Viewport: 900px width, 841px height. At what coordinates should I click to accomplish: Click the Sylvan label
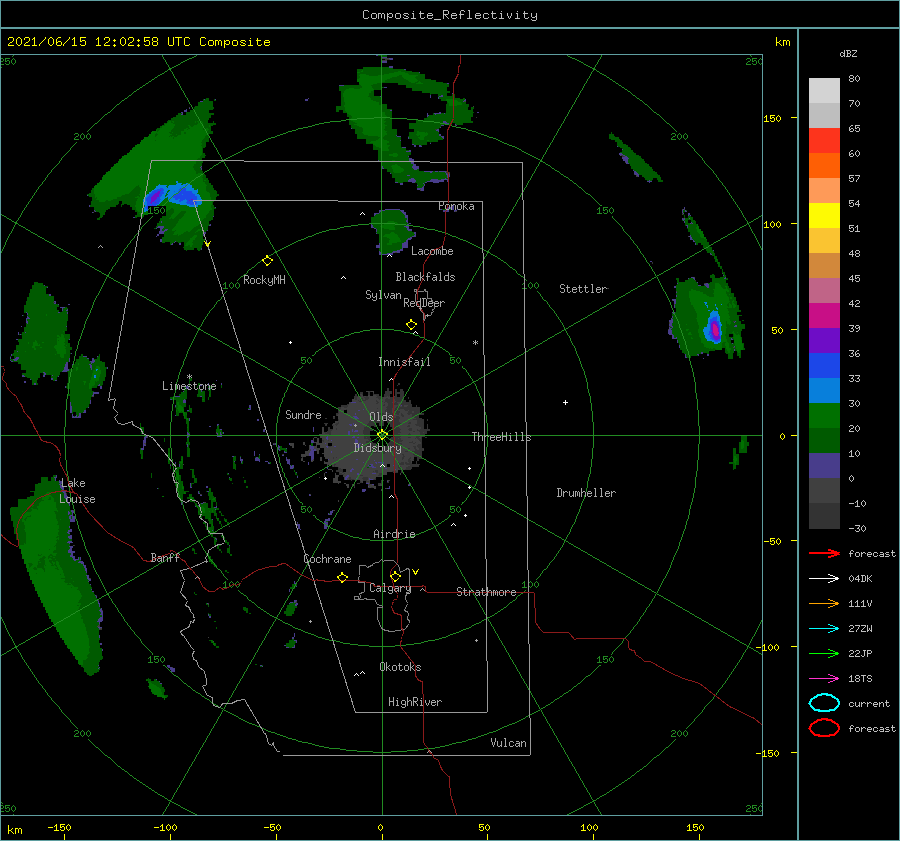(383, 295)
